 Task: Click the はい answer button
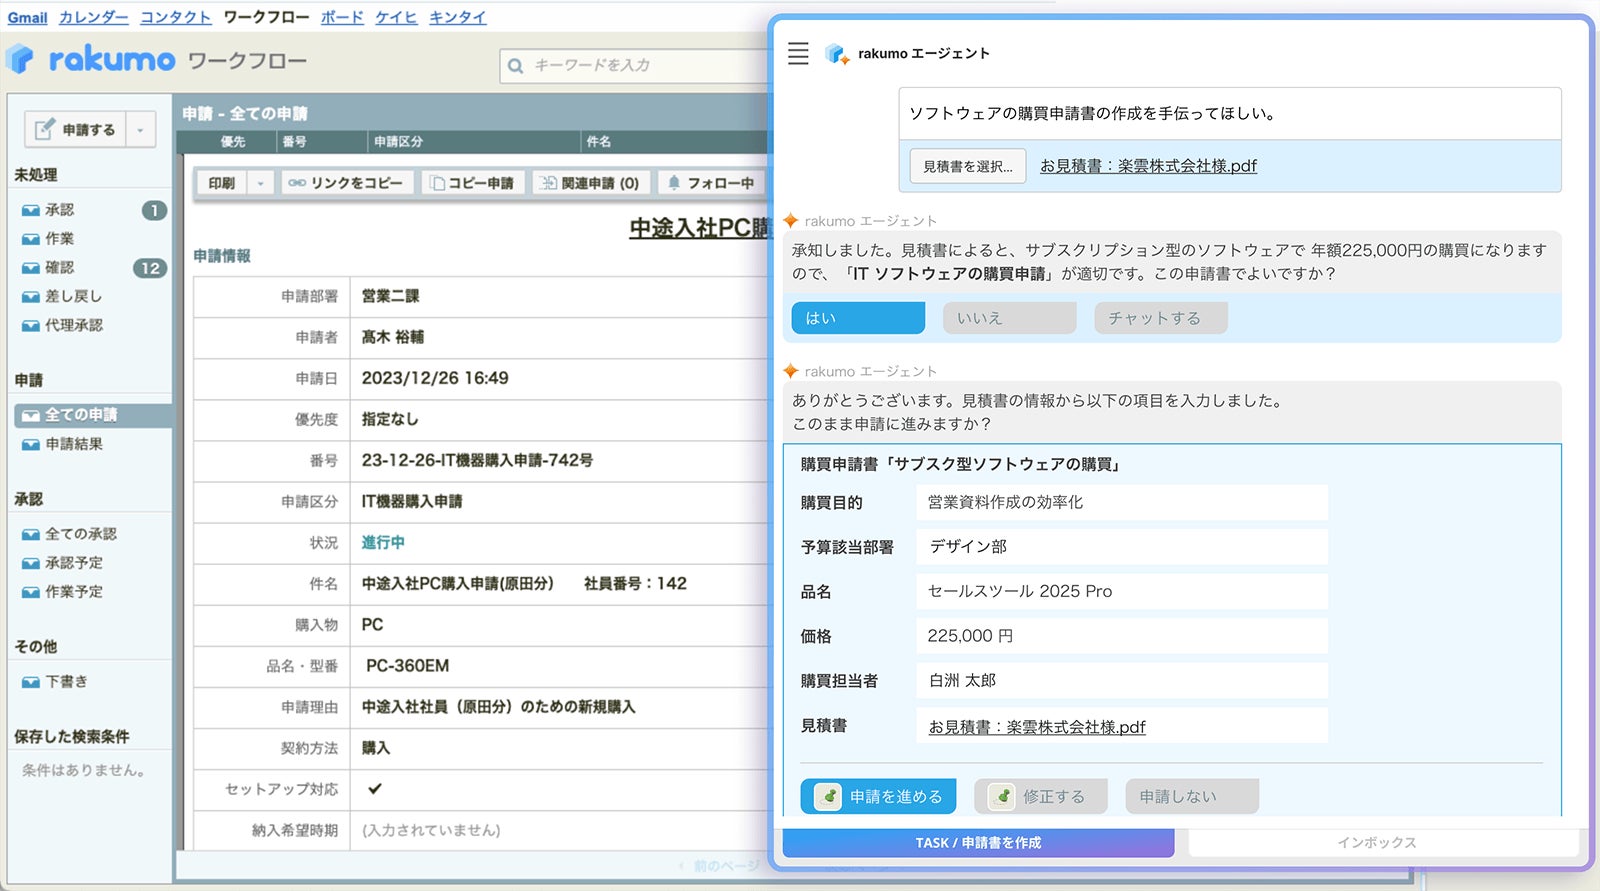[858, 318]
